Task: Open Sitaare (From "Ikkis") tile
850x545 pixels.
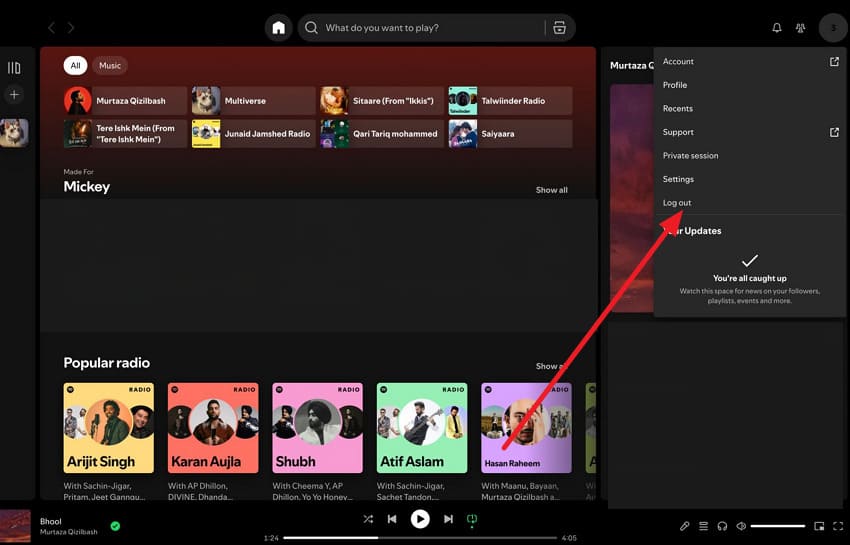Action: point(382,100)
